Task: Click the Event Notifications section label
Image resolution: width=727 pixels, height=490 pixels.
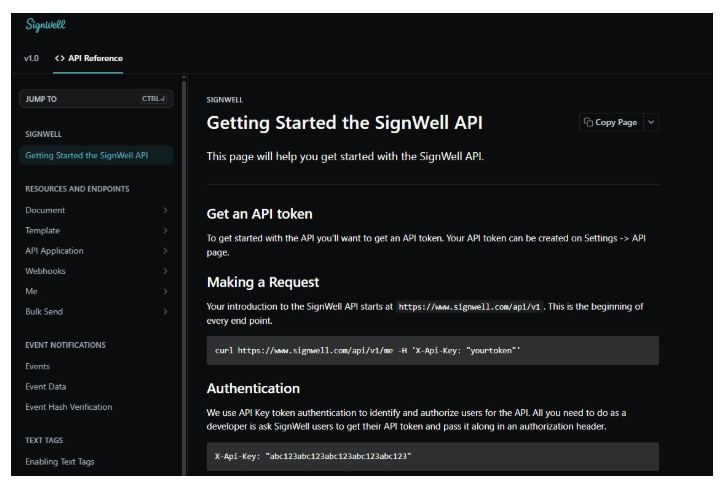Action: 65,345
